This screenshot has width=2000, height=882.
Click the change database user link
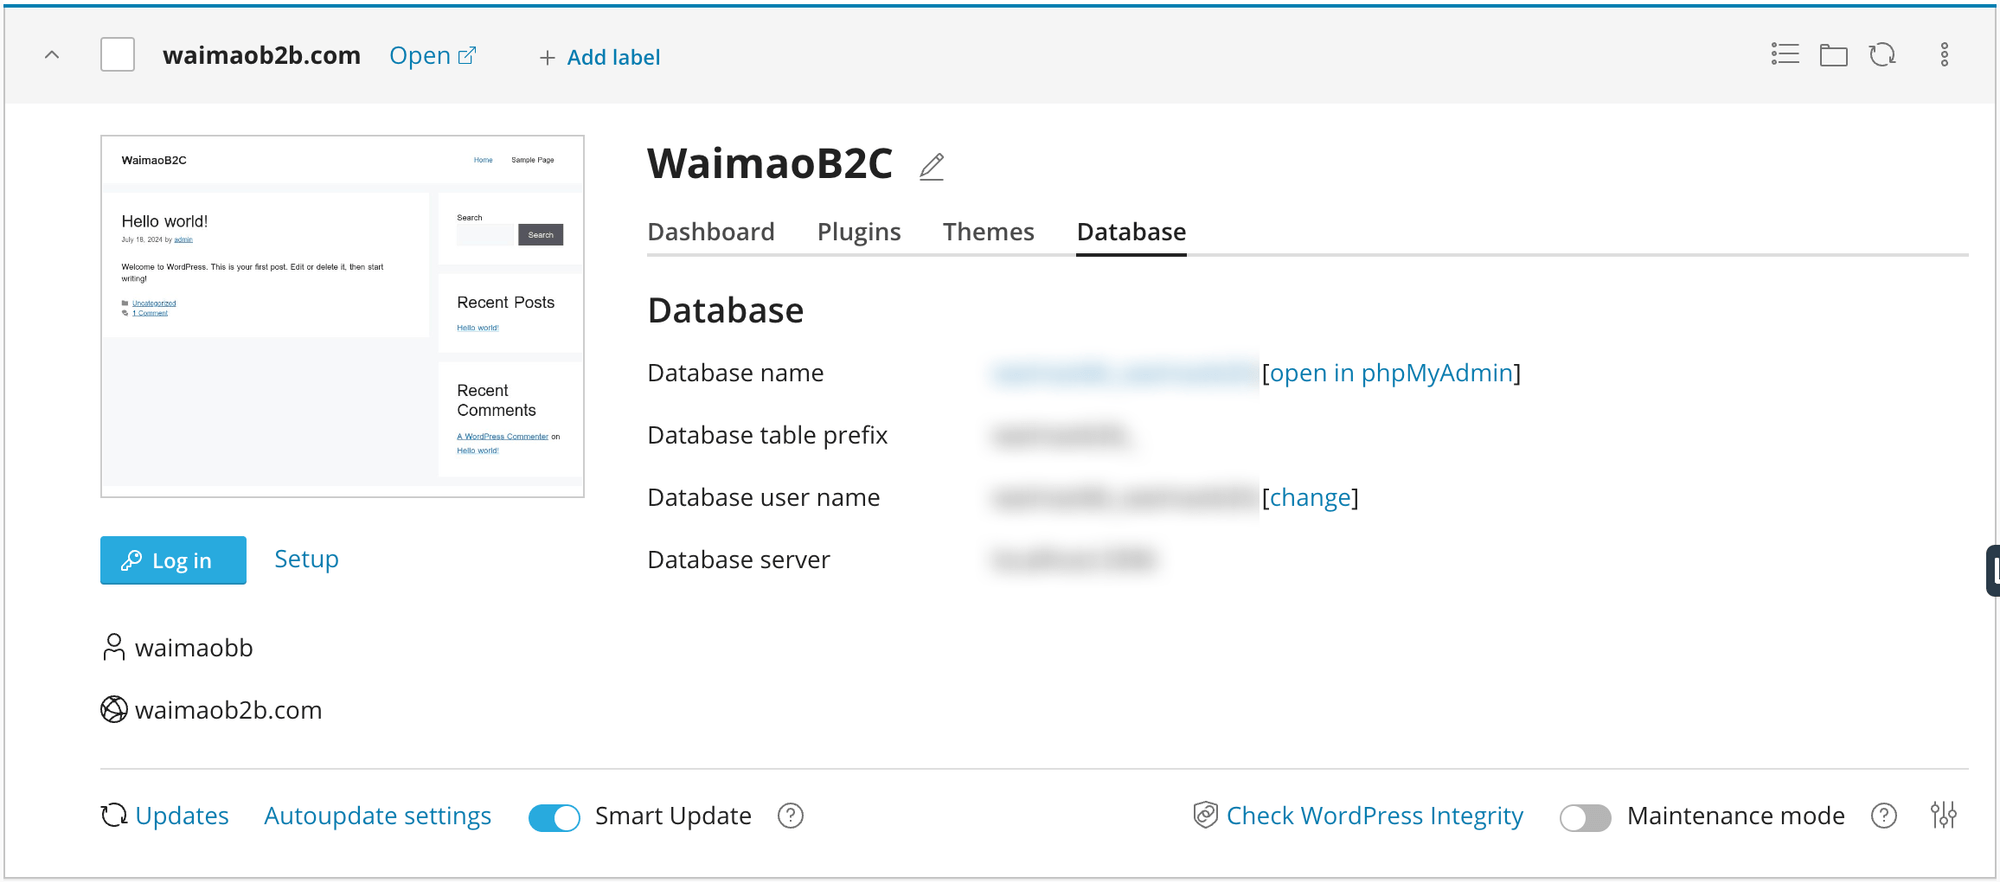[1310, 497]
